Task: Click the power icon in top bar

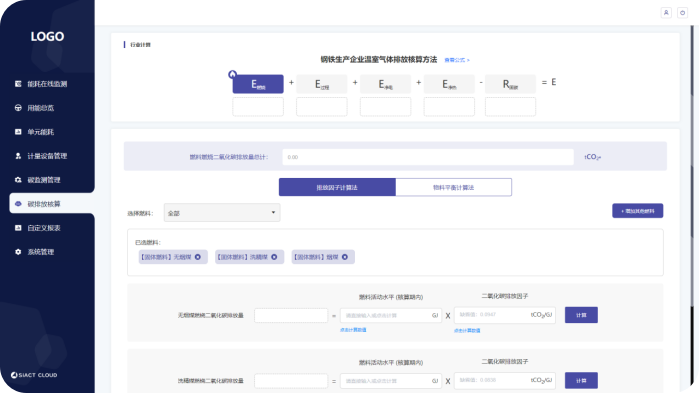Action: 683,13
